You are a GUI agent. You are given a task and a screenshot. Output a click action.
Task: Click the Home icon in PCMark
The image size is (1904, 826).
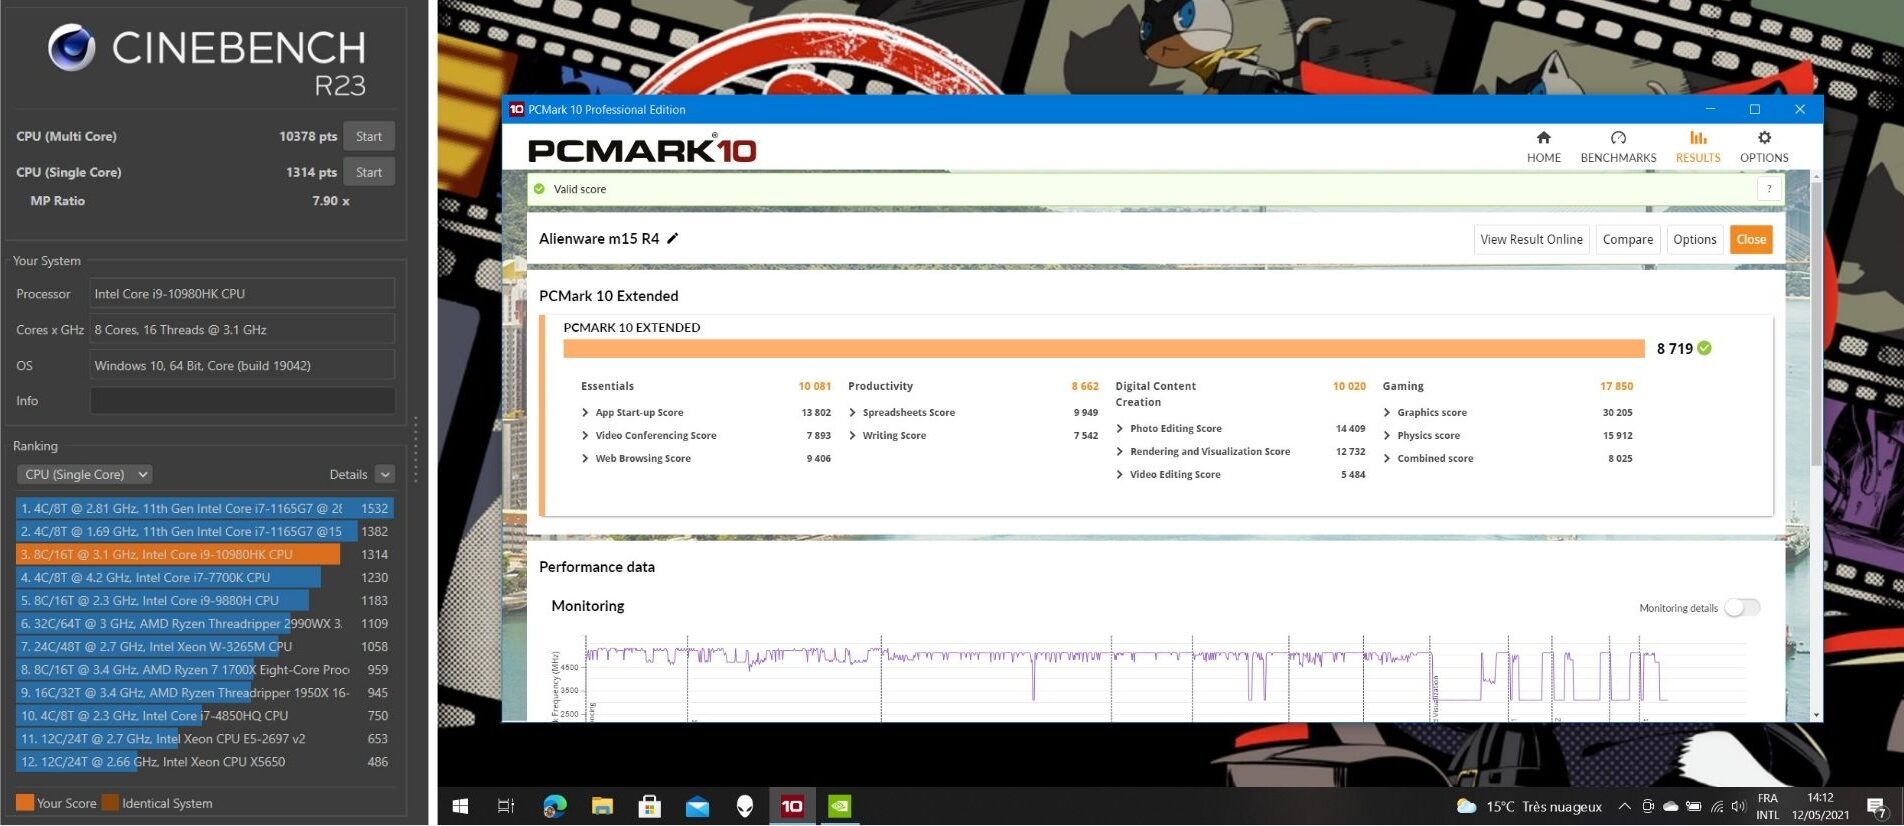pyautogui.click(x=1543, y=138)
